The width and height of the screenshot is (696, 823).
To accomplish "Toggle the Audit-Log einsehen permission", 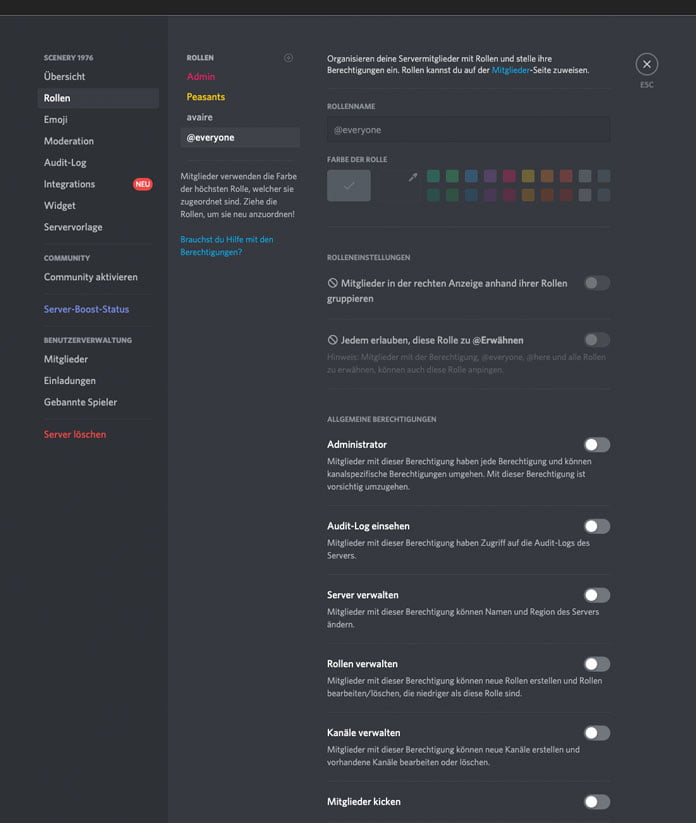I will [597, 526].
